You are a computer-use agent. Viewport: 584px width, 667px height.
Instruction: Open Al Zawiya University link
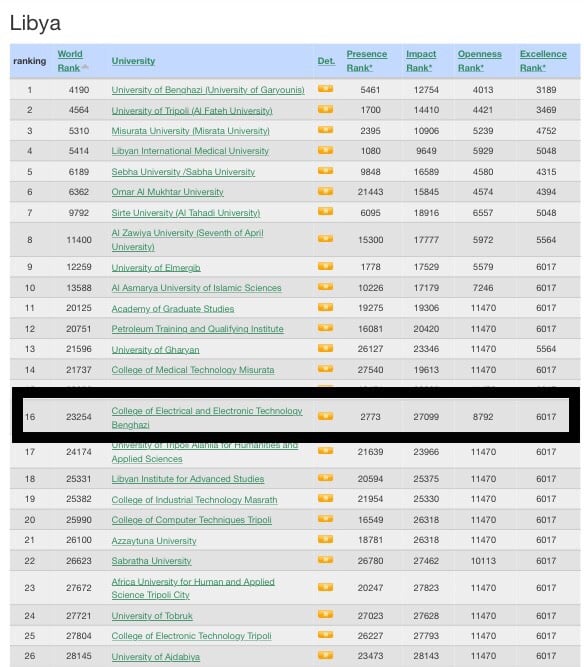coord(188,240)
